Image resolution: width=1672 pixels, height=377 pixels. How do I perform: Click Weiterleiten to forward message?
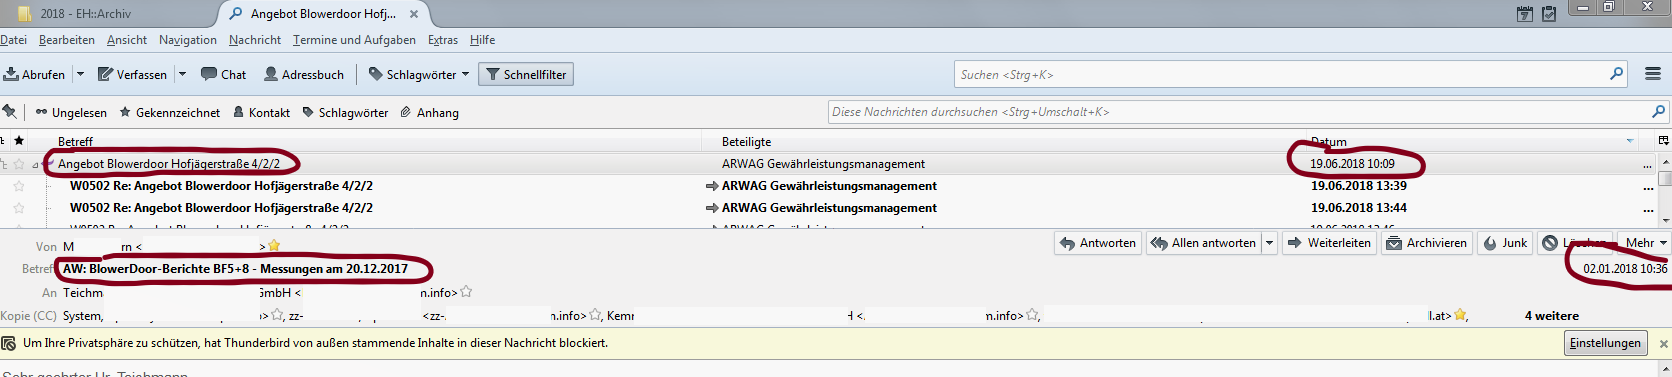coord(1329,243)
